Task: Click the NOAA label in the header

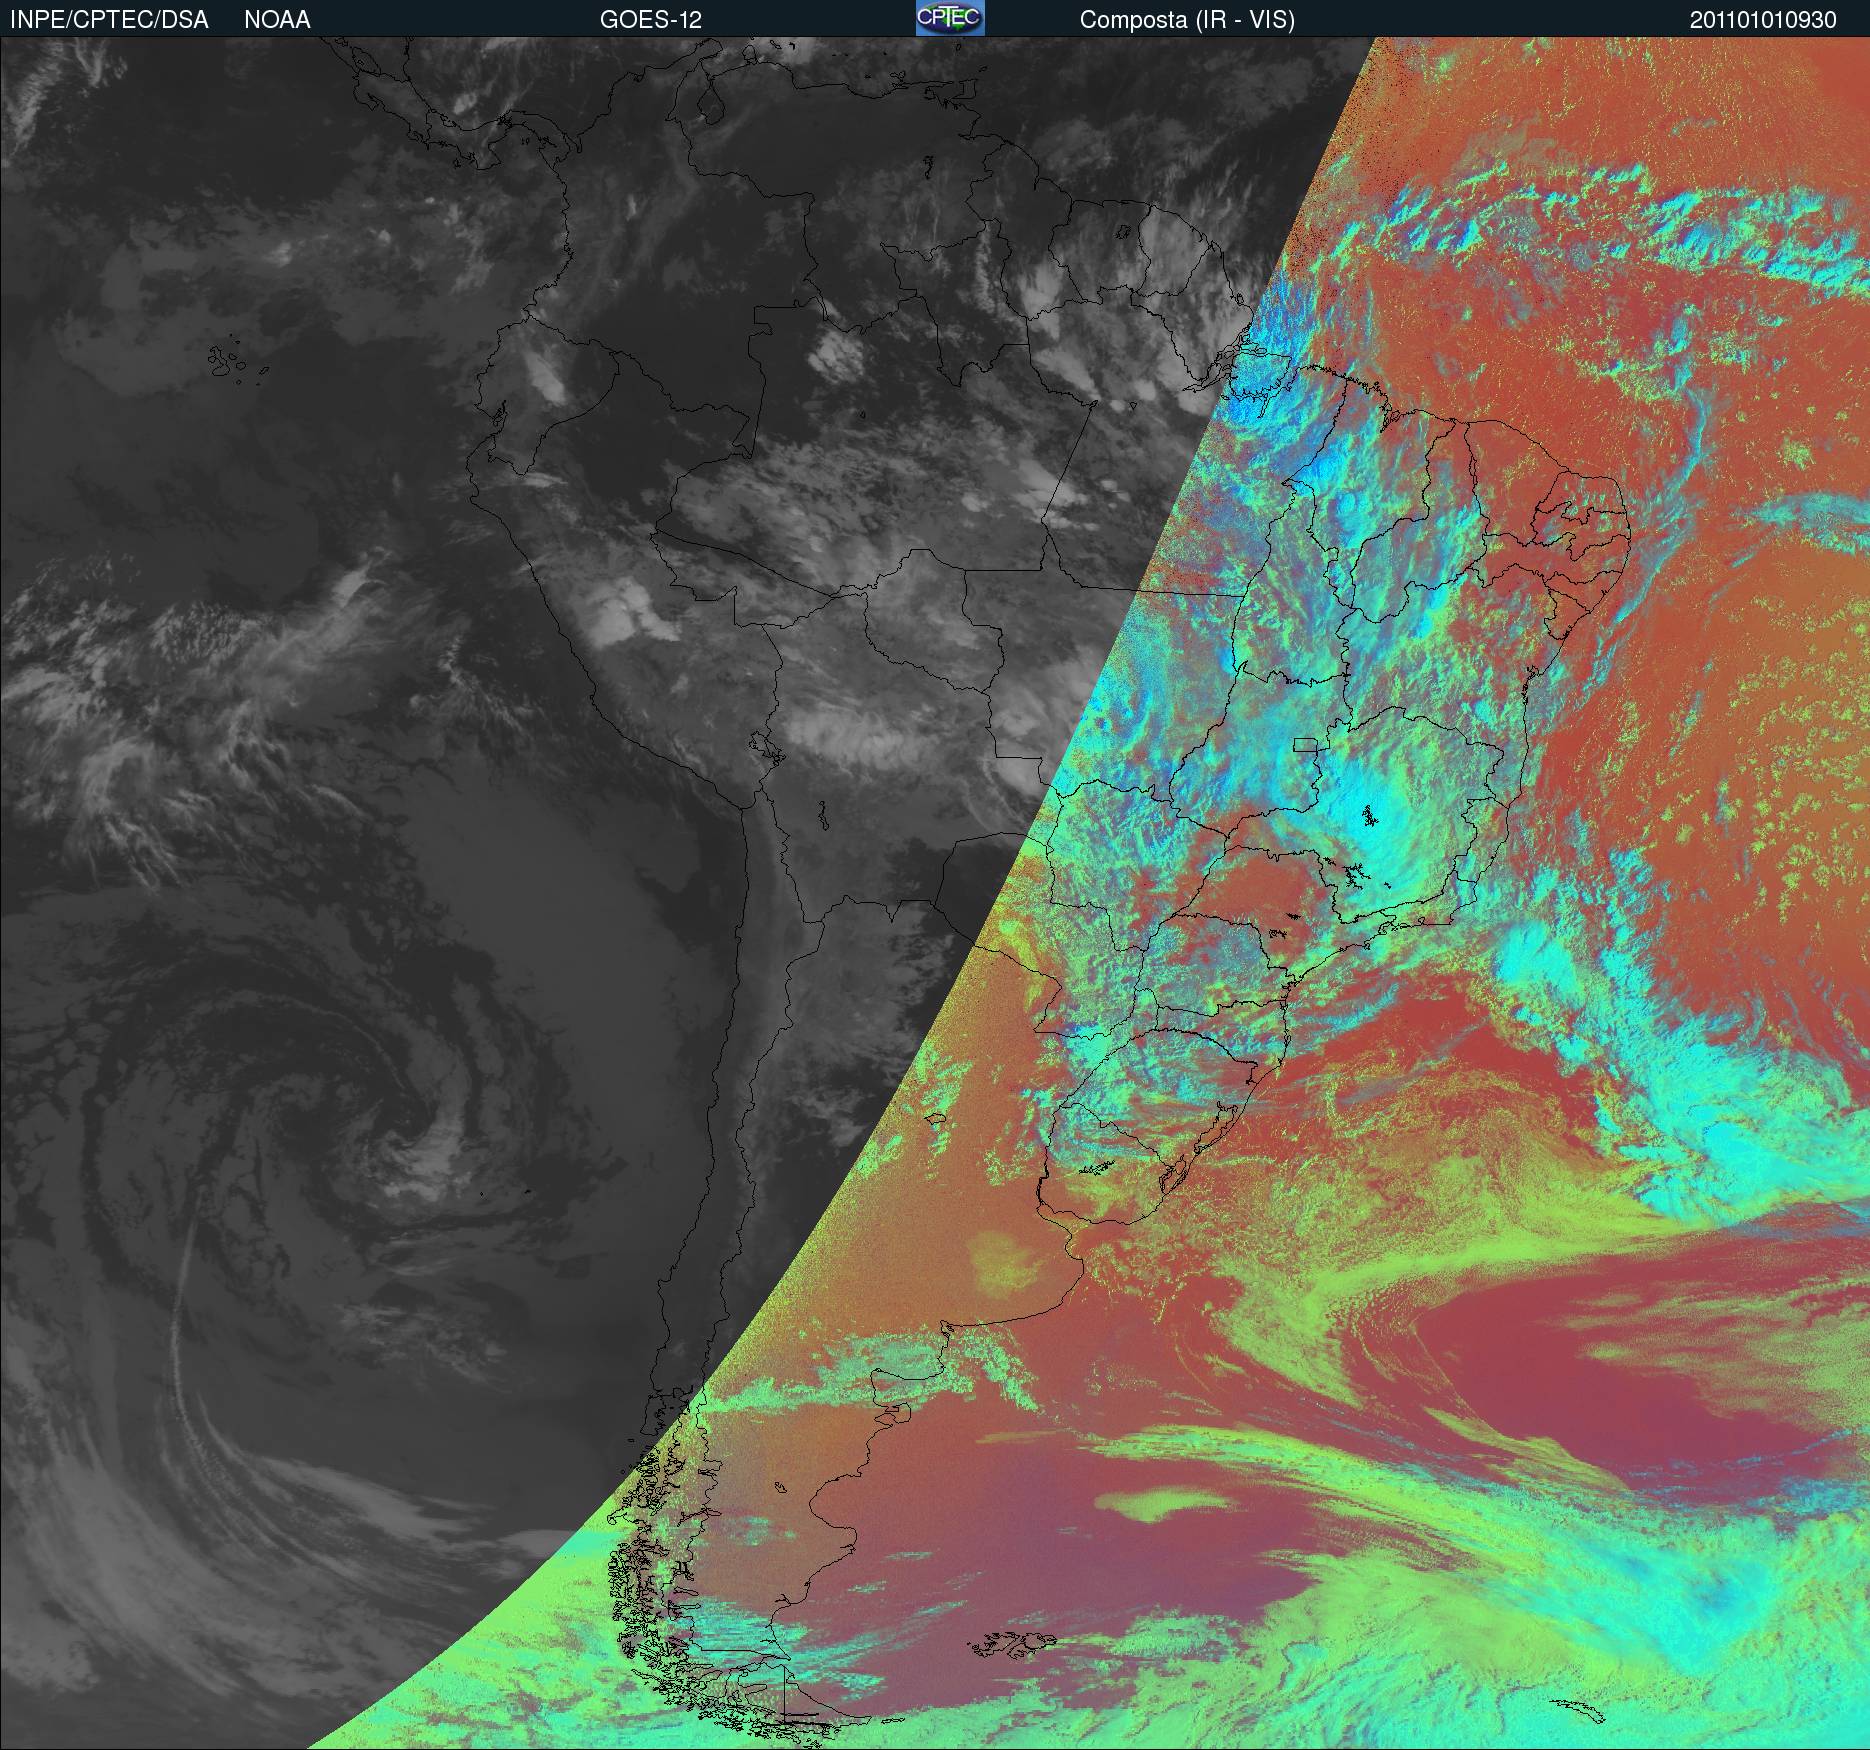Action: click(x=277, y=20)
